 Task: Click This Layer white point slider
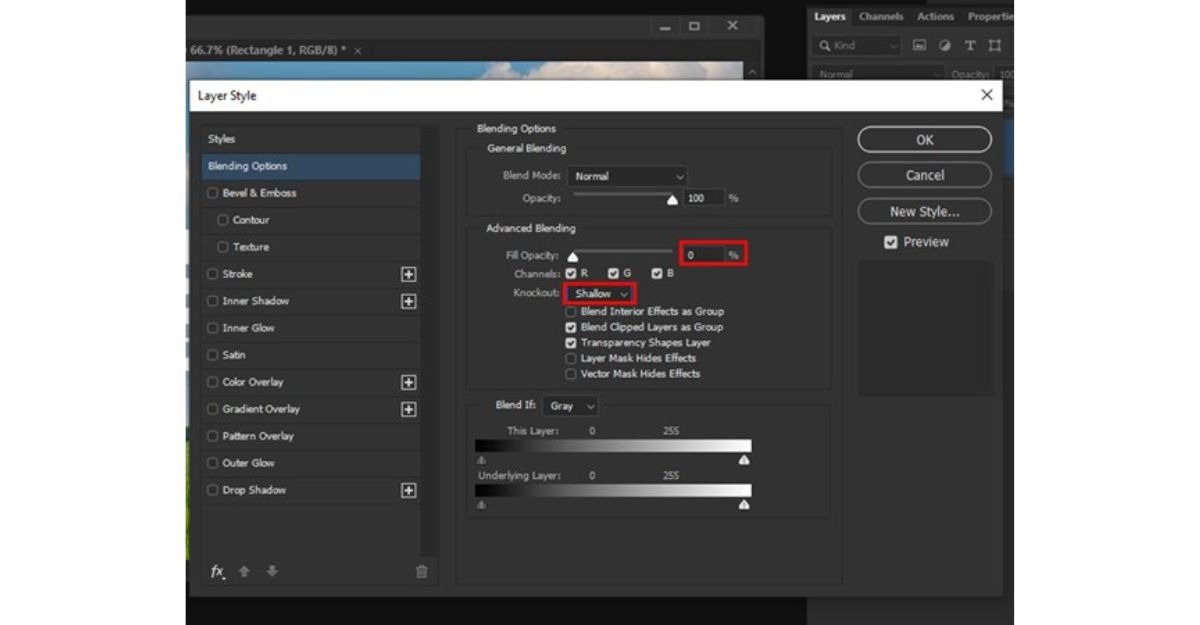pyautogui.click(x=744, y=460)
